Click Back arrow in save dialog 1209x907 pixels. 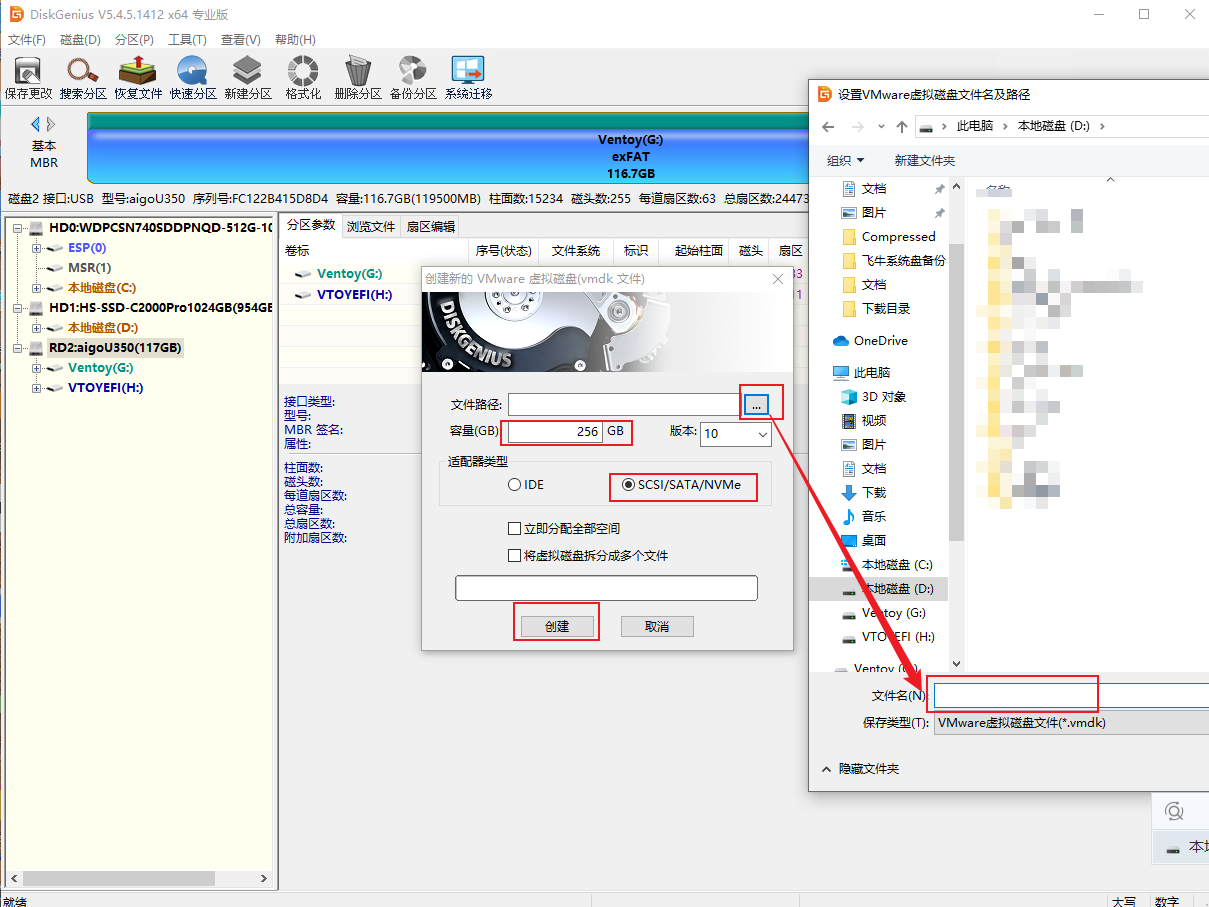827,126
